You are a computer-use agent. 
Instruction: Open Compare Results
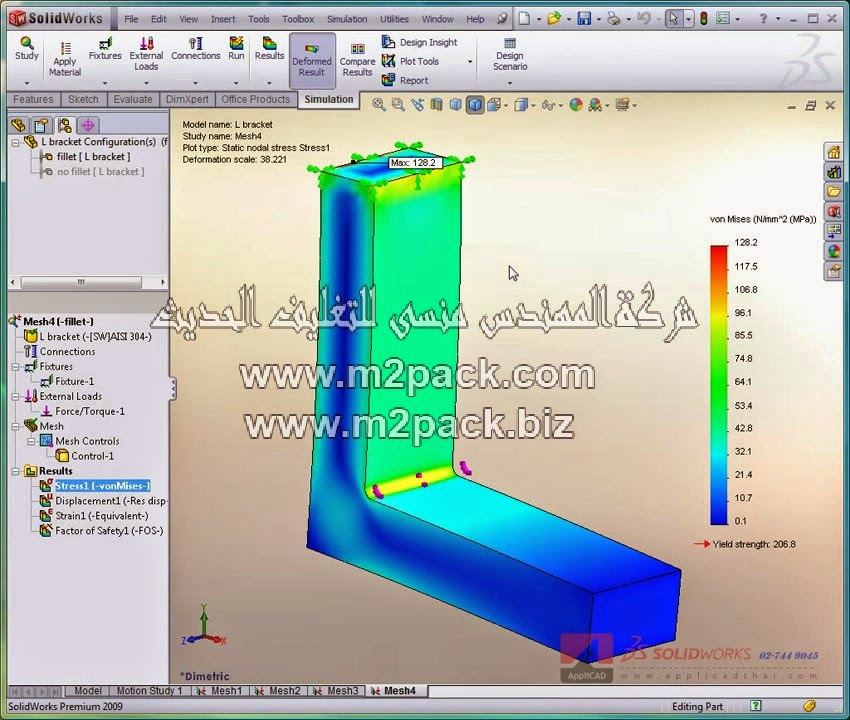click(357, 60)
